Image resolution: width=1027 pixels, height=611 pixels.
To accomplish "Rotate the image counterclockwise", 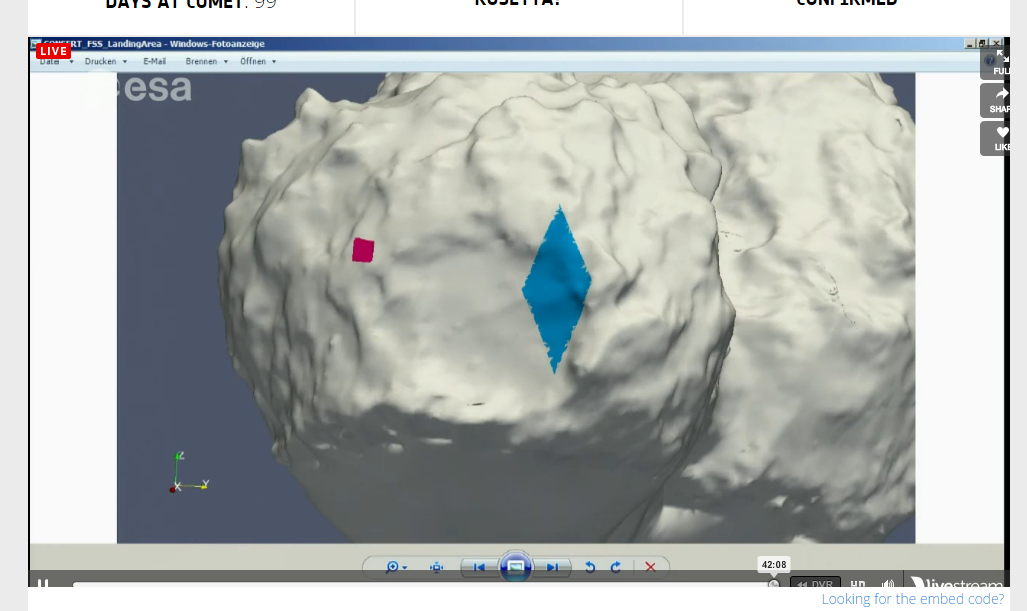I will tap(590, 567).
